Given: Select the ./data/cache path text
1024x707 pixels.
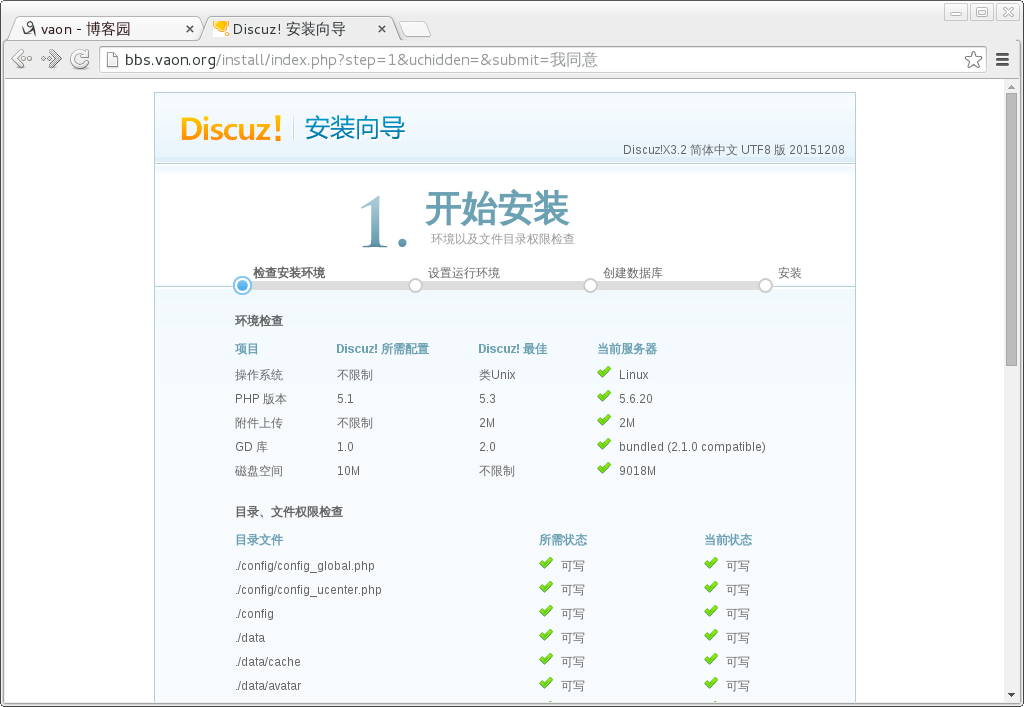Looking at the screenshot, I should point(268,662).
